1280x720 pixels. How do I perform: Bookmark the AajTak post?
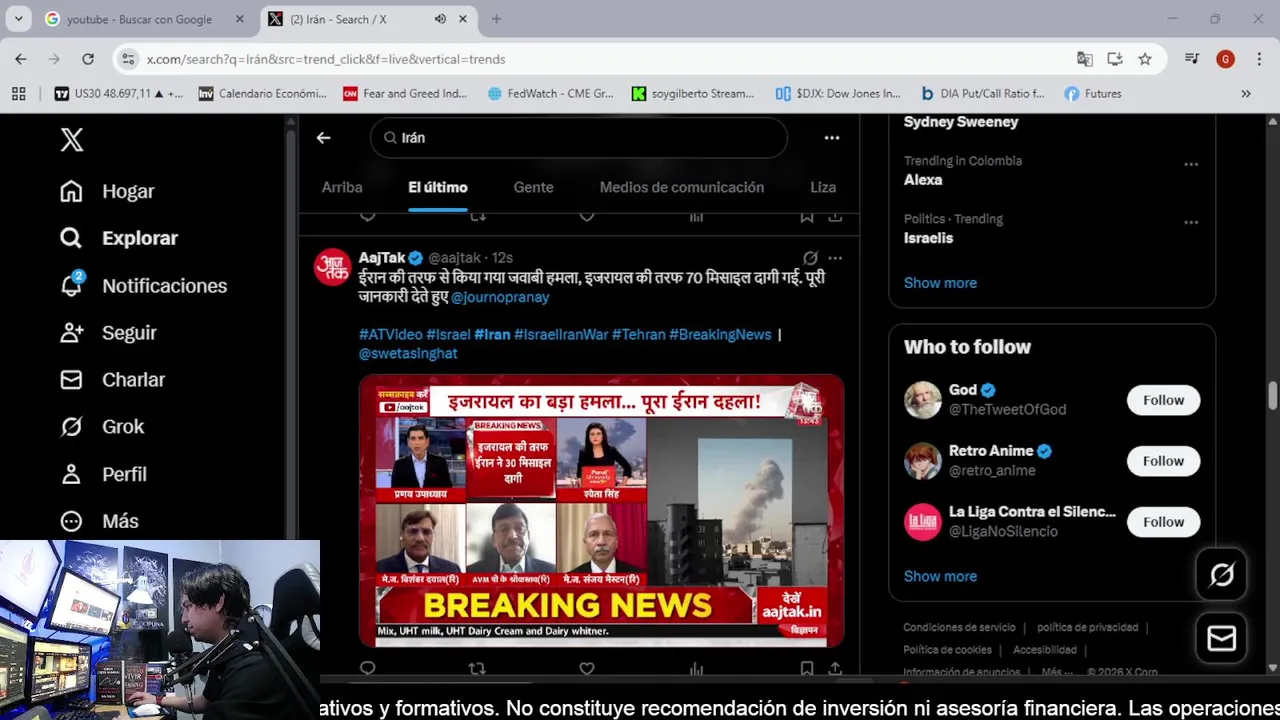pyautogui.click(x=806, y=668)
